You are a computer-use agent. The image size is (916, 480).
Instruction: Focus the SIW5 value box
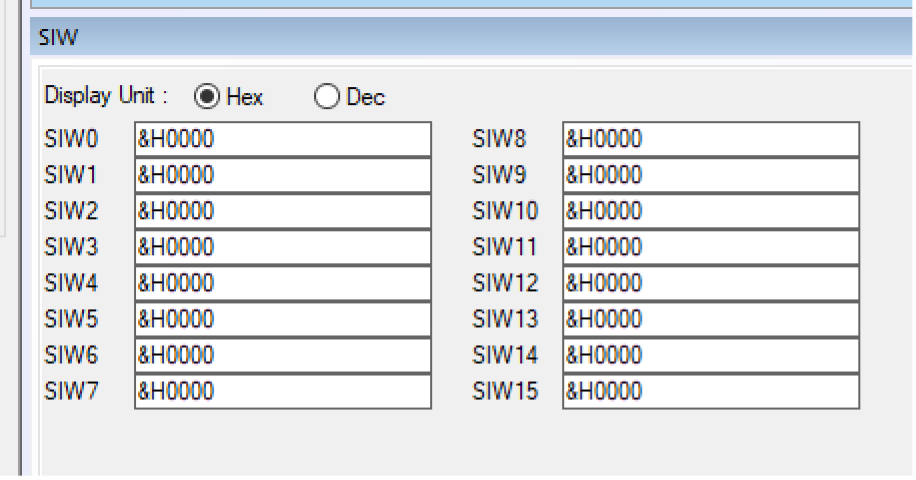click(282, 320)
